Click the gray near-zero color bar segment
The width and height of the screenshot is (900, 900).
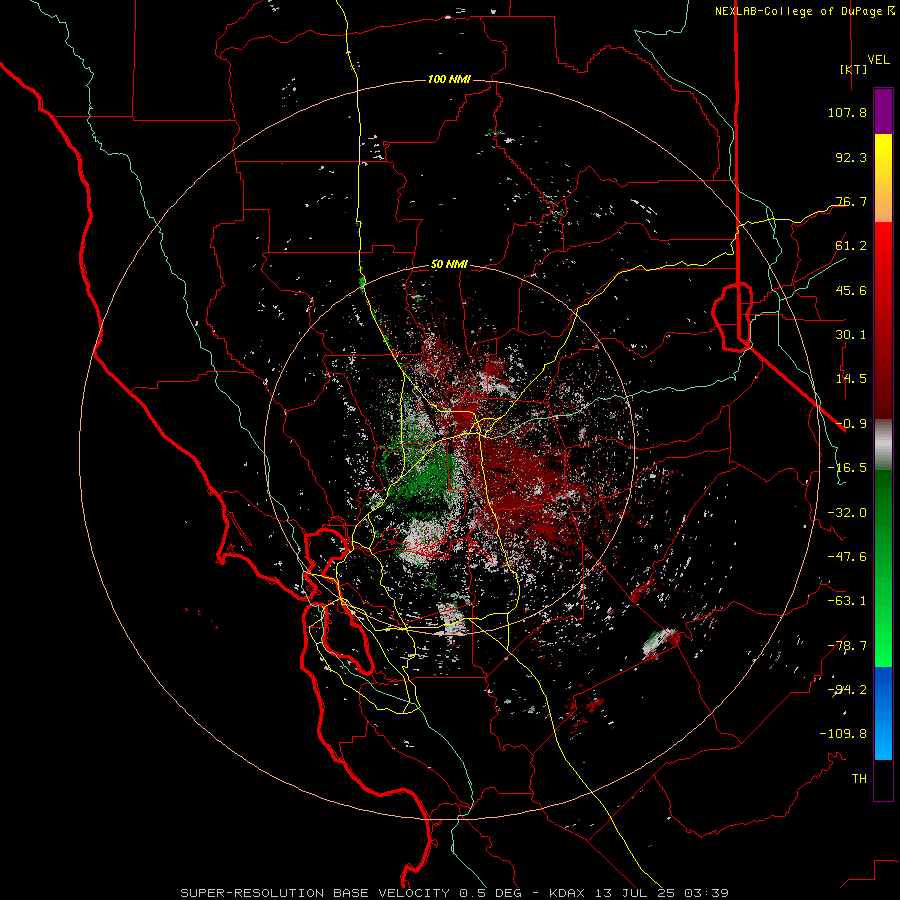[x=883, y=445]
